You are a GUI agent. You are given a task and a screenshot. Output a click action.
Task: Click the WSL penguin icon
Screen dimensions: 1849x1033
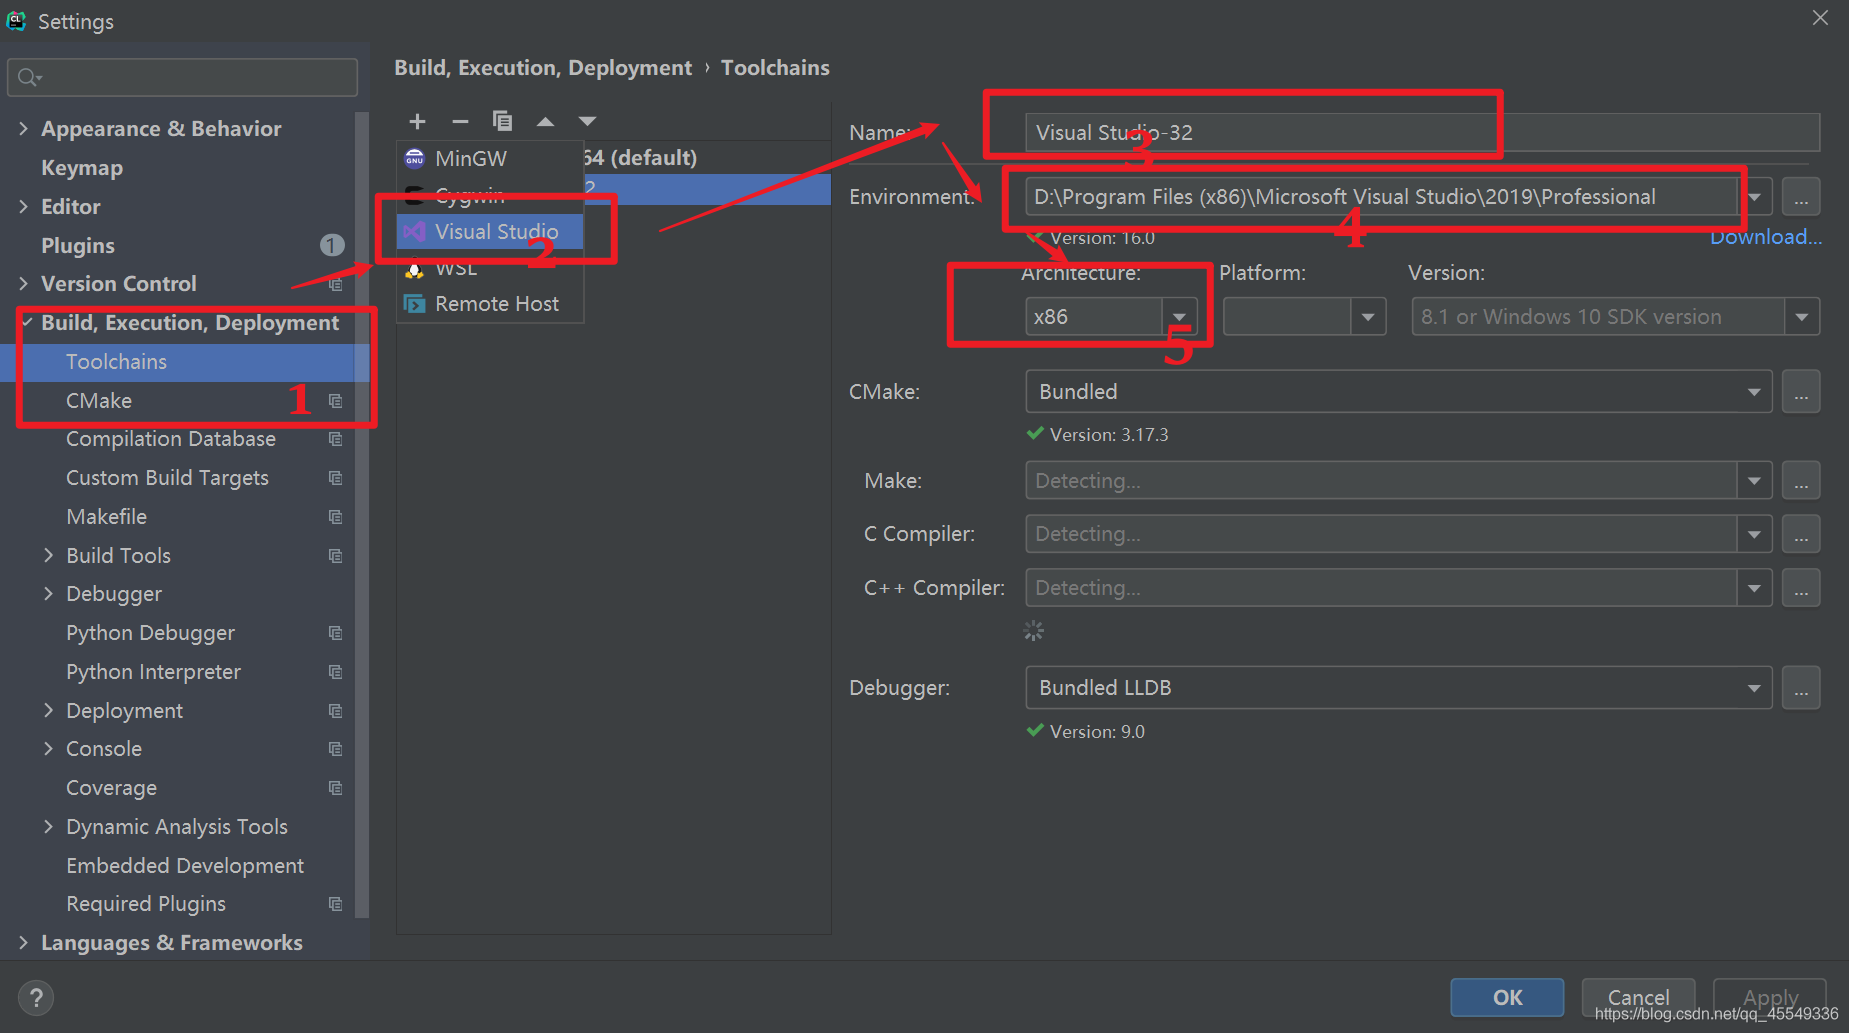(x=414, y=270)
